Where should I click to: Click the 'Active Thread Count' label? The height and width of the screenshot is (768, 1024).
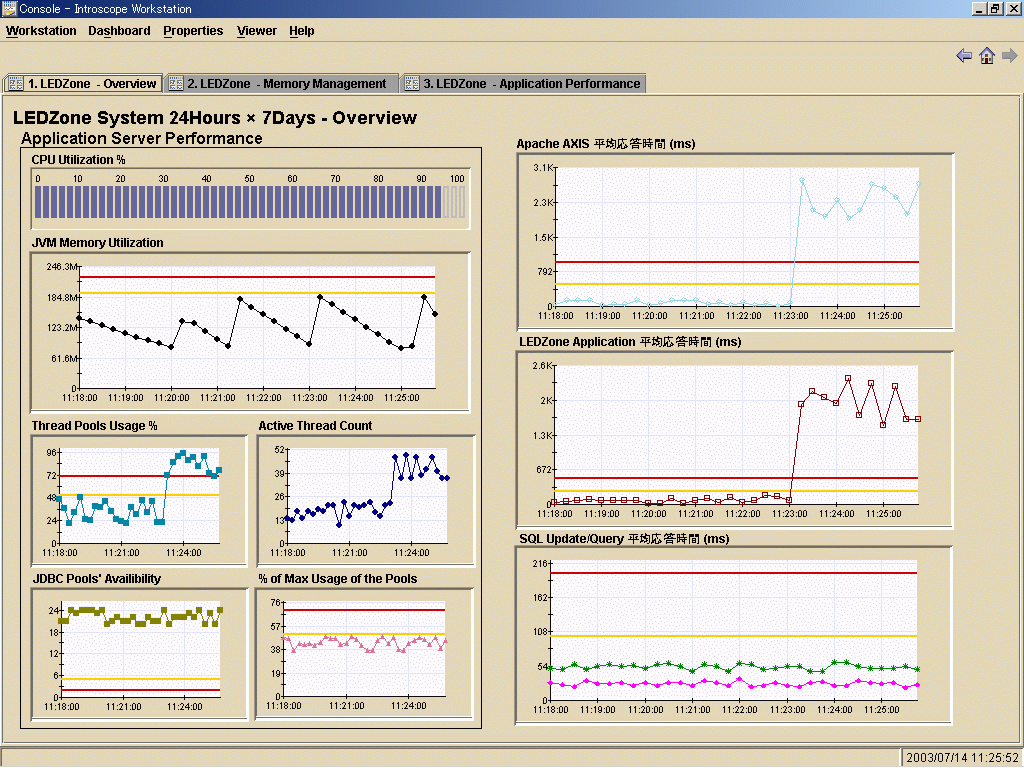tap(315, 425)
